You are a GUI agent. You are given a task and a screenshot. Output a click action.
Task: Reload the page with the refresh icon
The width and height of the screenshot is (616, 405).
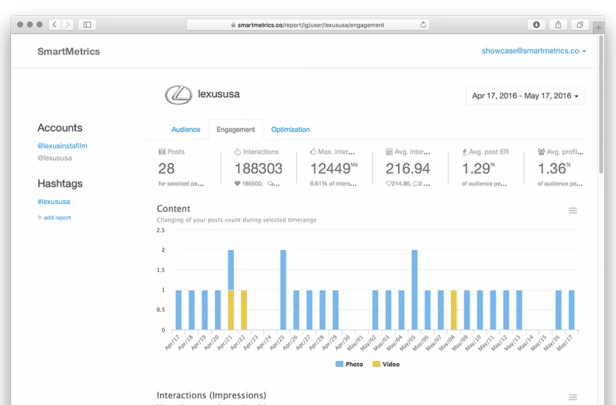423,25
